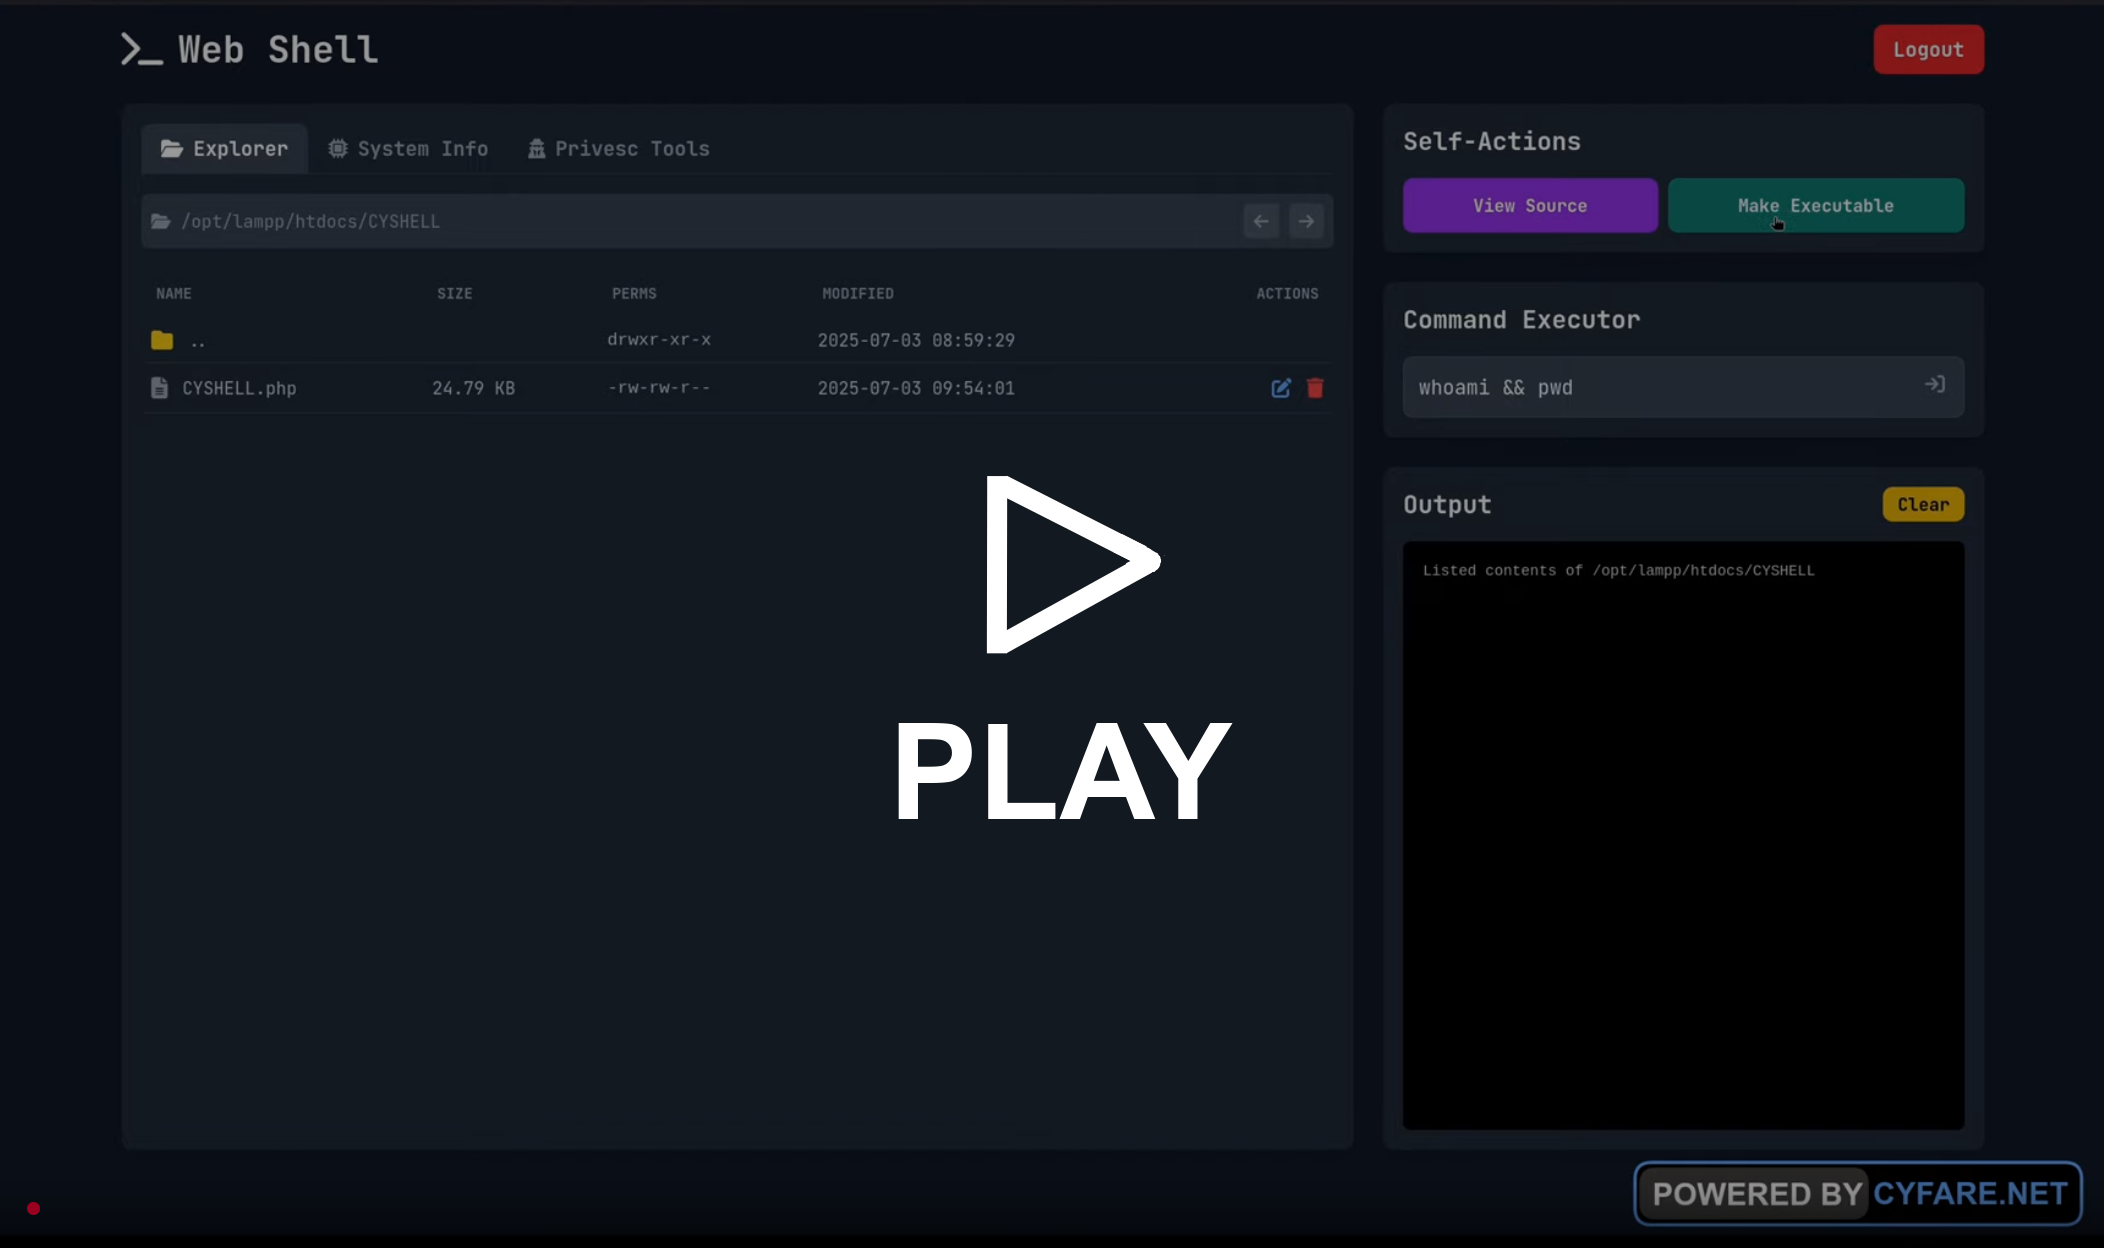The height and width of the screenshot is (1248, 2104).
Task: Click the forward arrow in path bar
Action: 1306,221
